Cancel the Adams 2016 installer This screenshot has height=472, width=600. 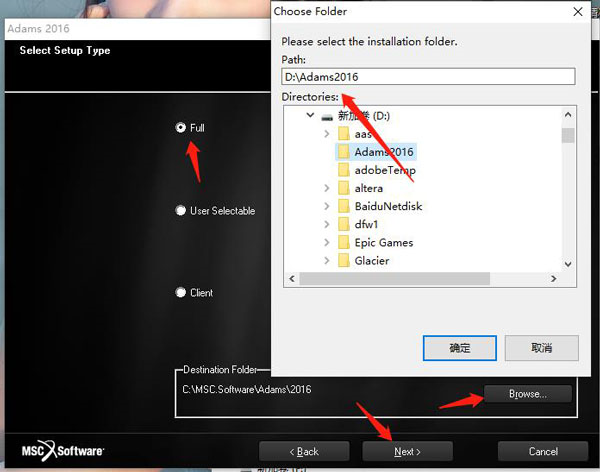(x=543, y=451)
